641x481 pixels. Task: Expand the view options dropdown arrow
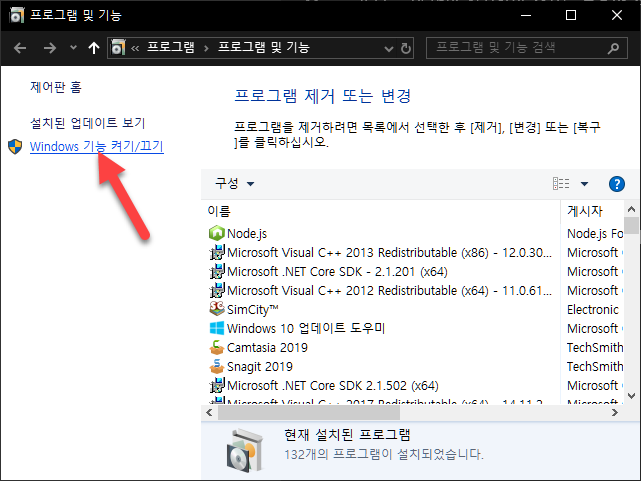coord(585,184)
